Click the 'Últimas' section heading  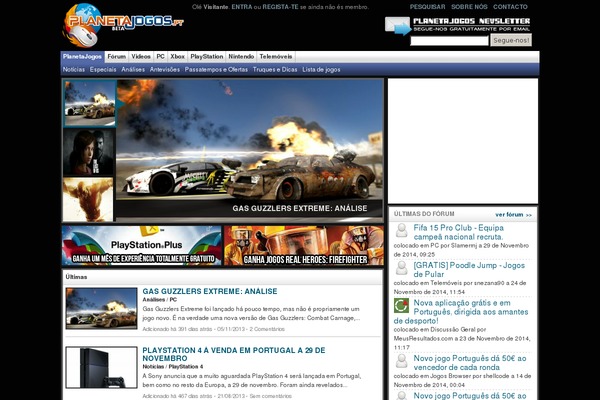point(76,277)
